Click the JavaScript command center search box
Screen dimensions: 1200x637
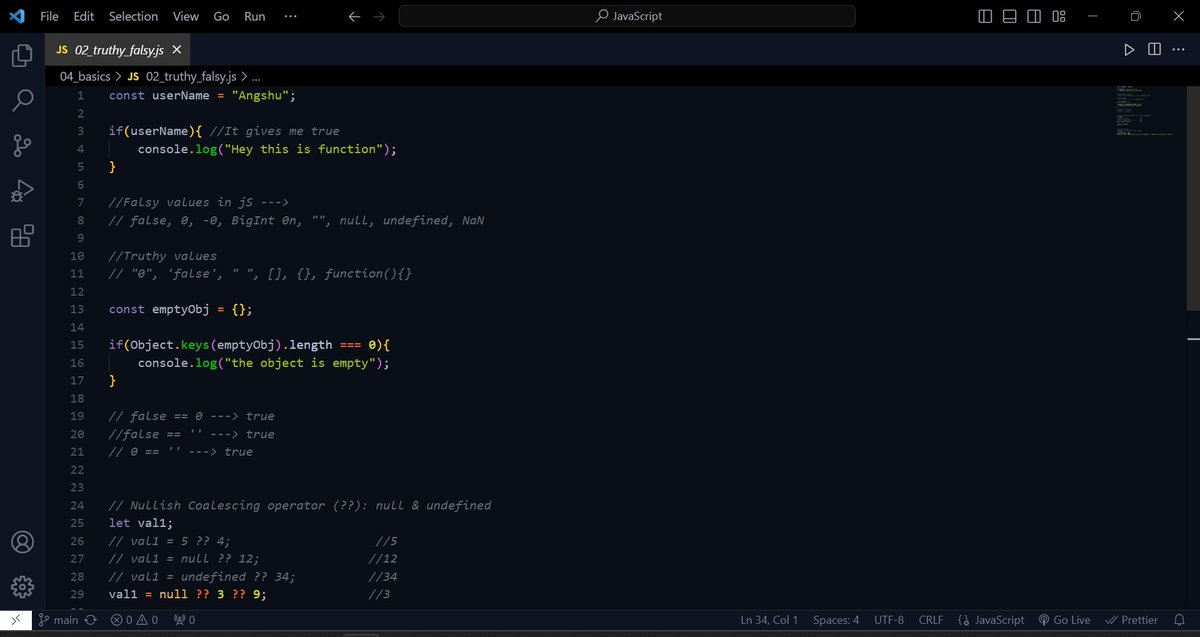click(x=627, y=16)
